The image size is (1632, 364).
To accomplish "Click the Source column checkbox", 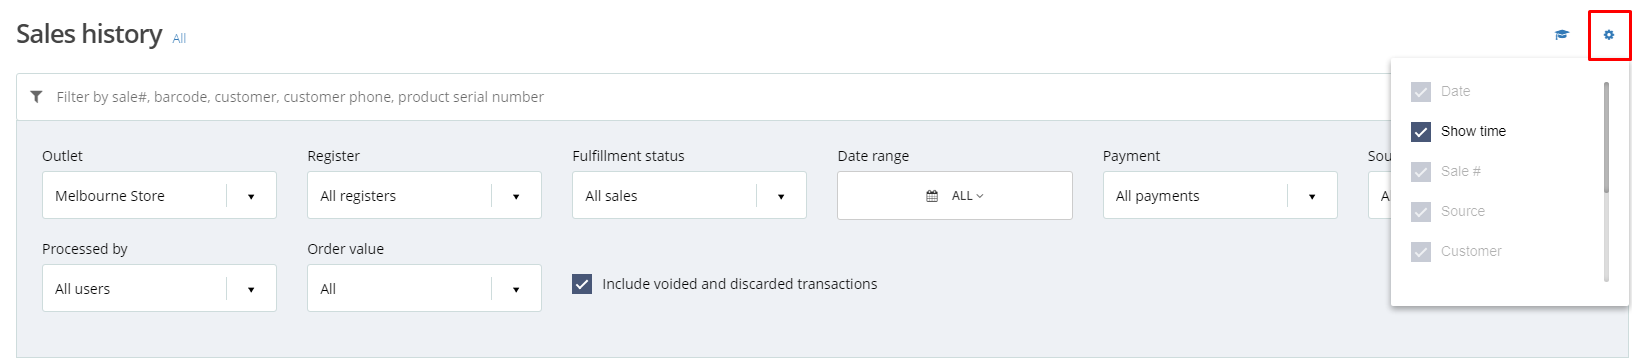I will [x=1421, y=211].
